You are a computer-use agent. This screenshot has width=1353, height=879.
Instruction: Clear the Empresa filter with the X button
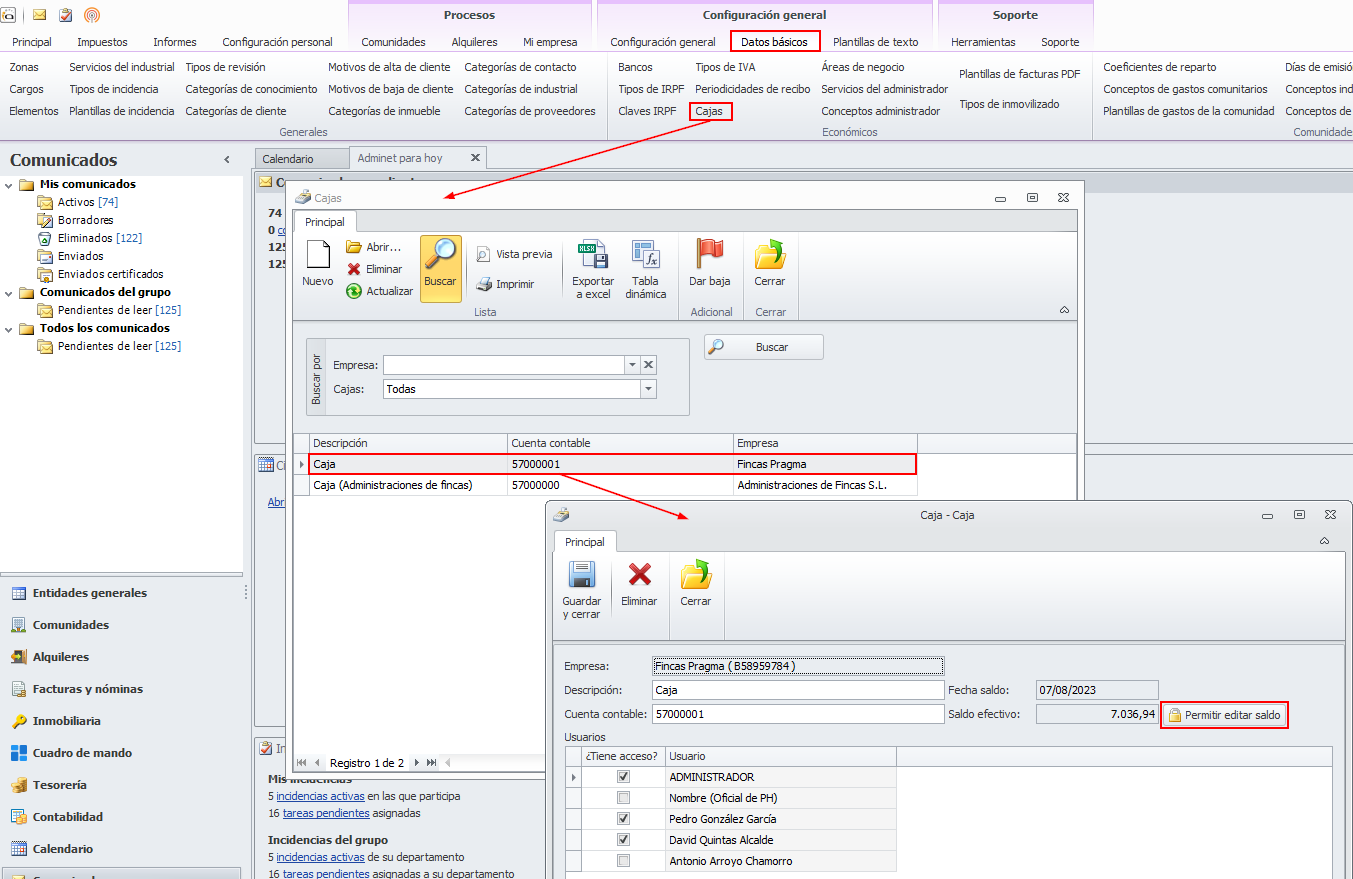(649, 365)
